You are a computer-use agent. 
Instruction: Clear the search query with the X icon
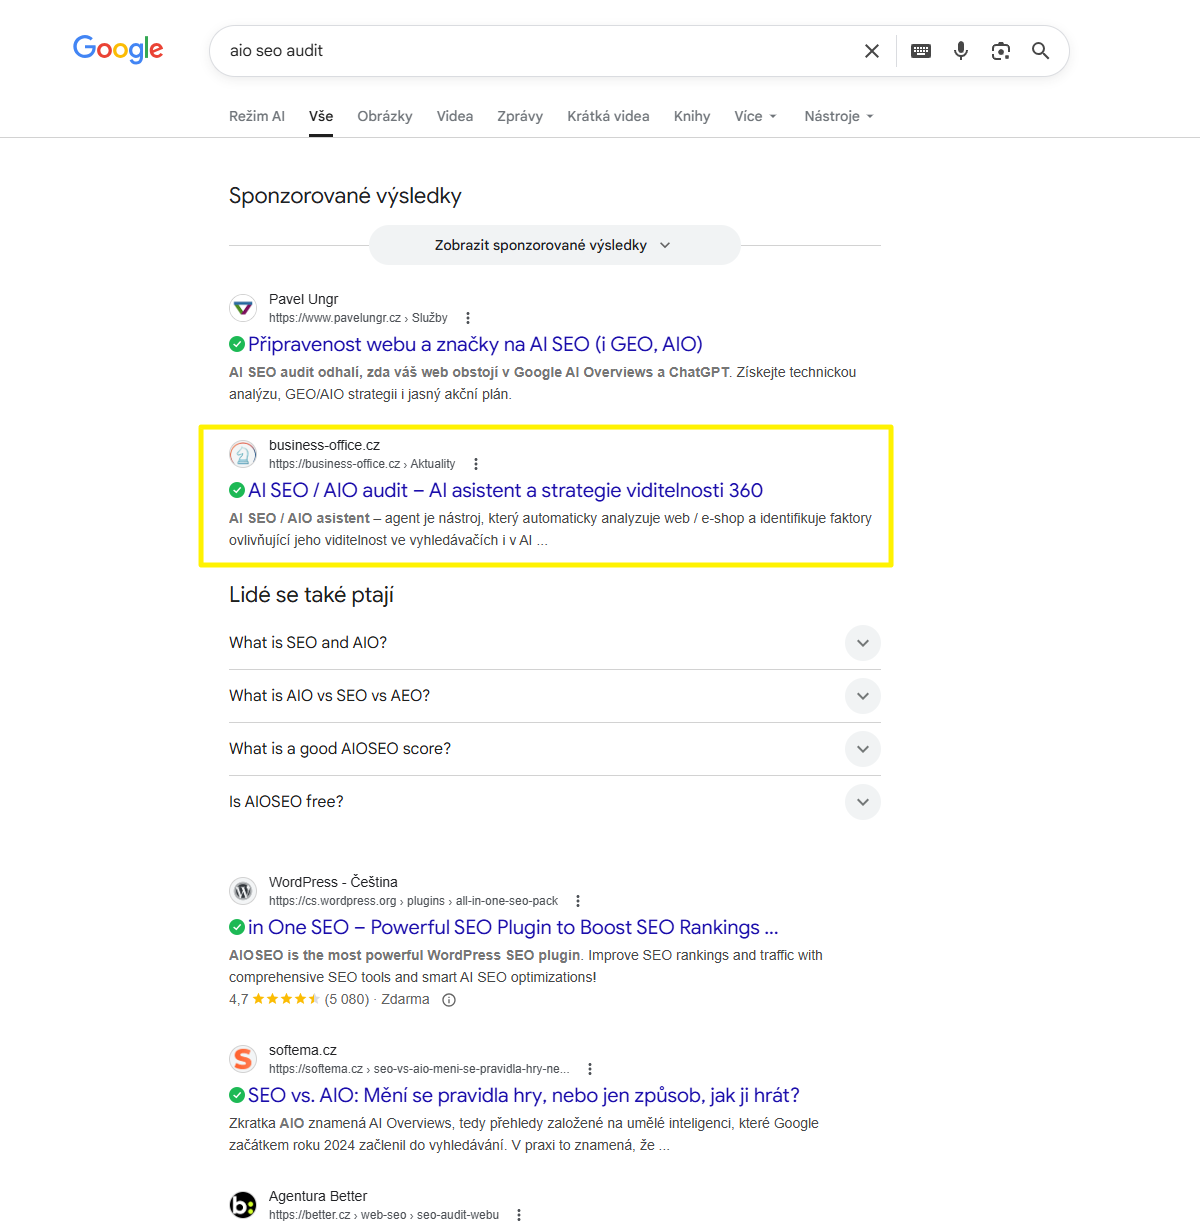click(871, 50)
